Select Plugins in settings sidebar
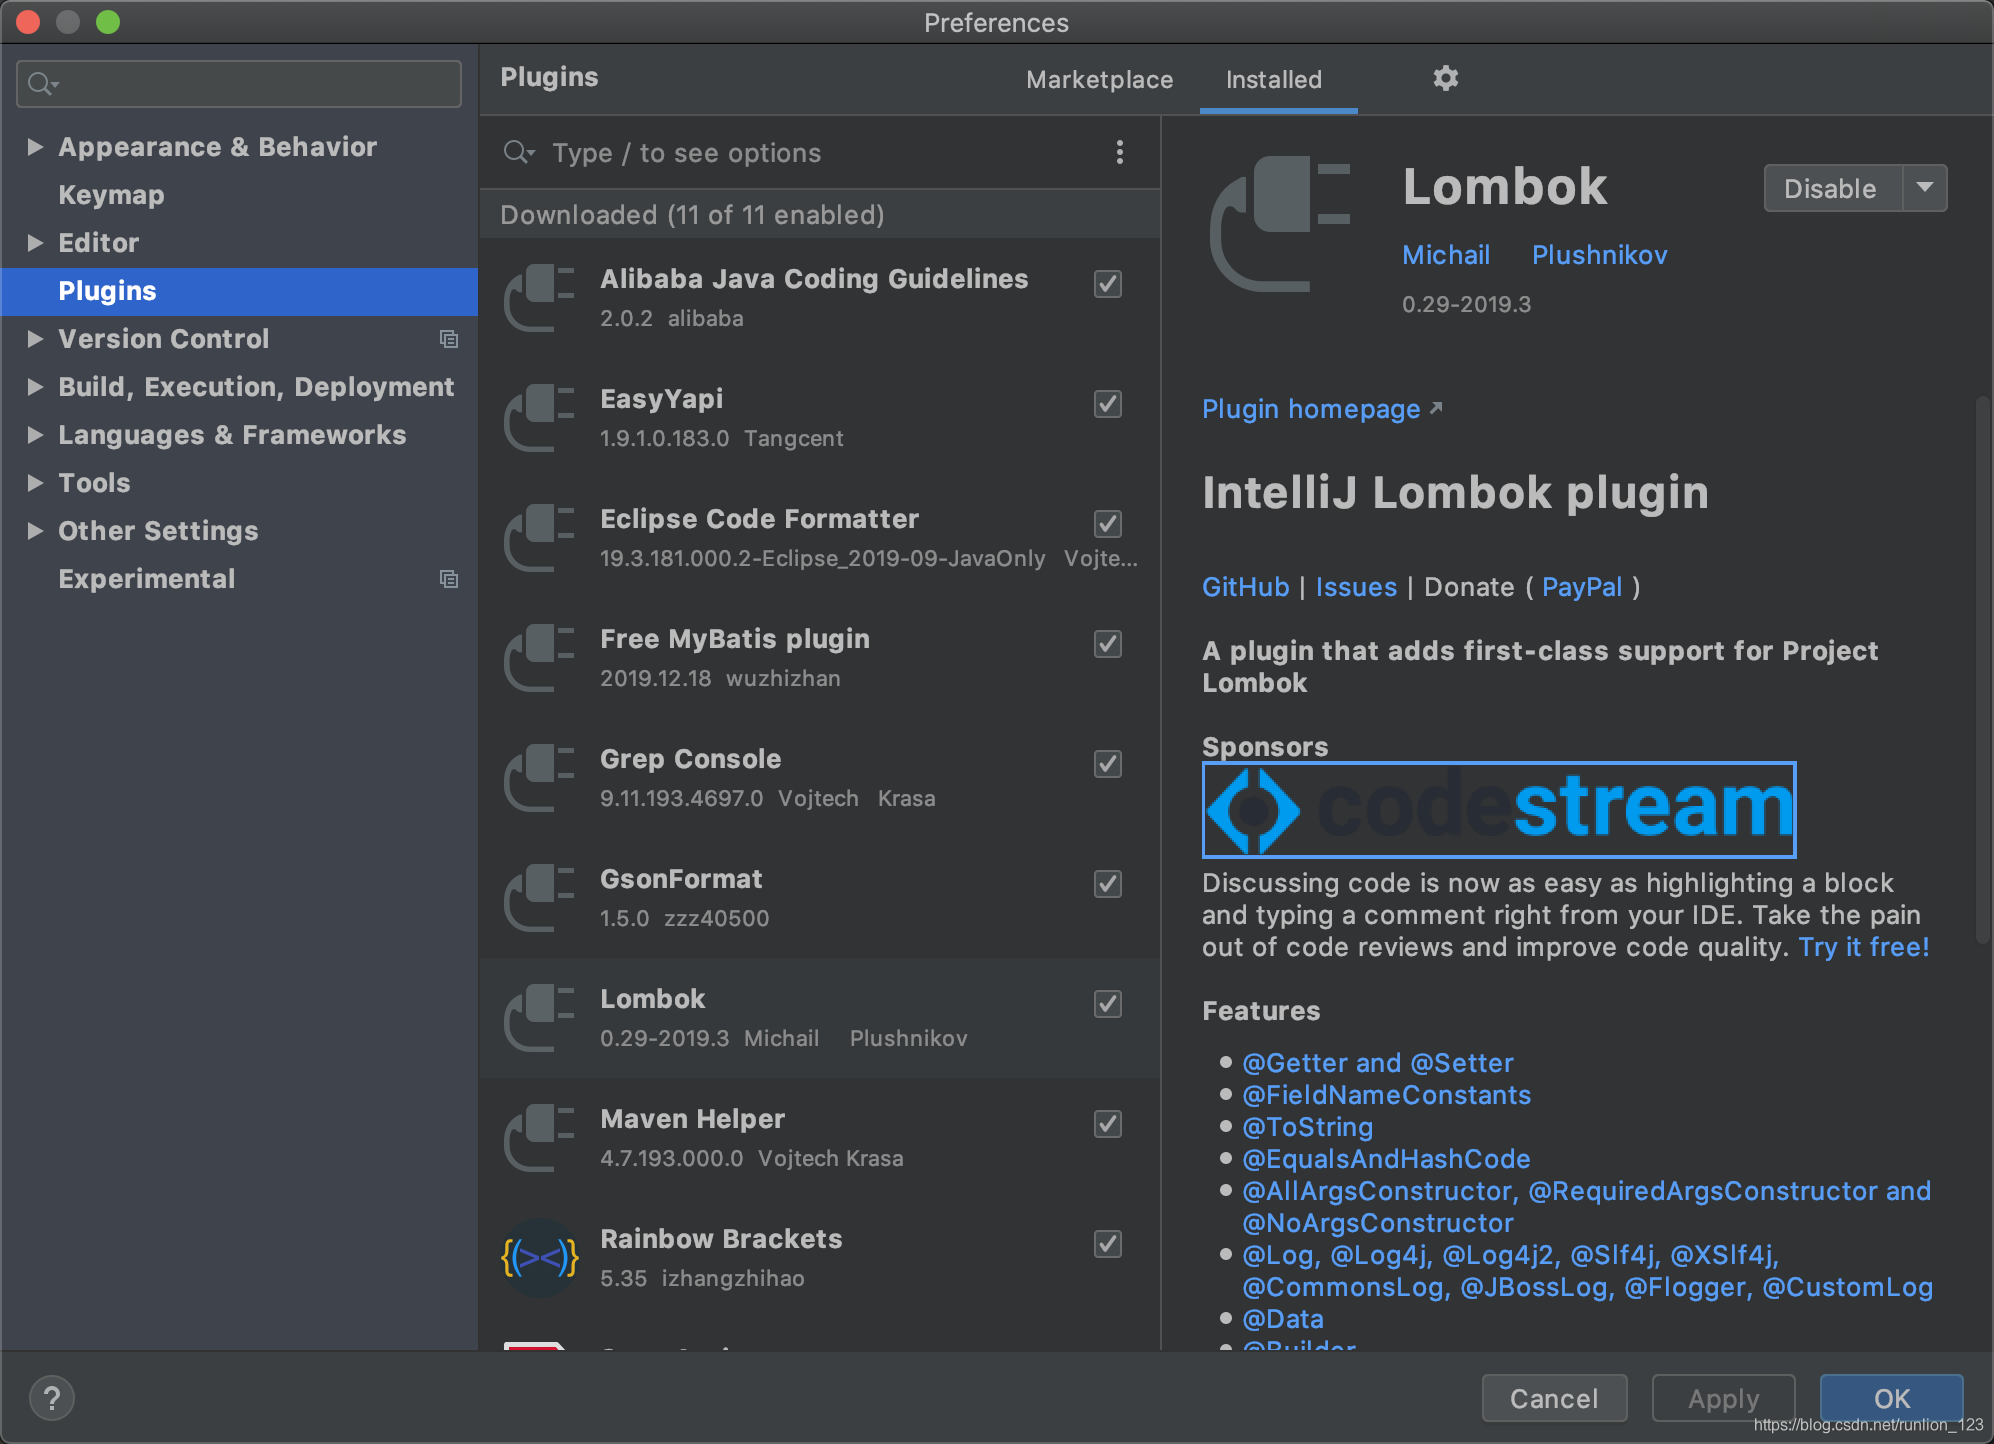This screenshot has width=1994, height=1444. click(240, 291)
